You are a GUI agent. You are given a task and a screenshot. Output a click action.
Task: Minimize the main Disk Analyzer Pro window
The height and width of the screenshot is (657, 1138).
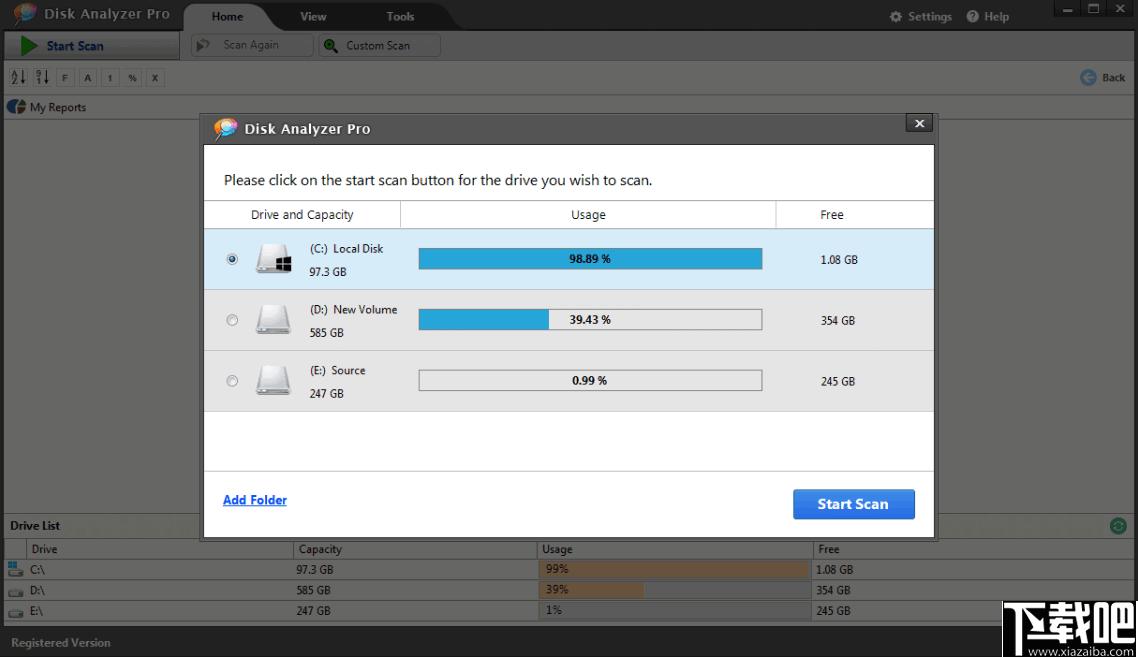(1068, 9)
